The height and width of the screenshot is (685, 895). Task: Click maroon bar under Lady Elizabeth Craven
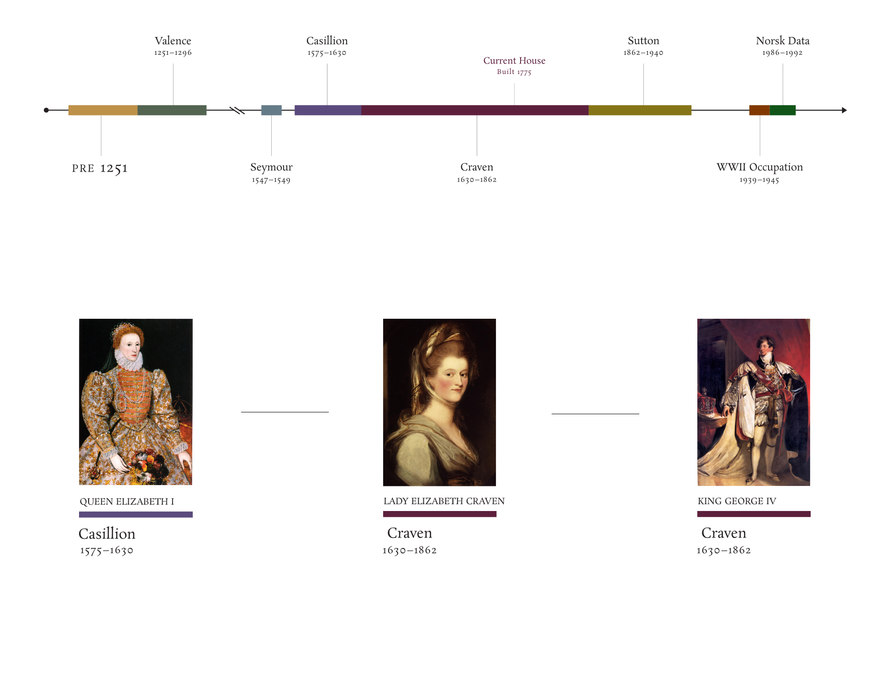point(440,514)
